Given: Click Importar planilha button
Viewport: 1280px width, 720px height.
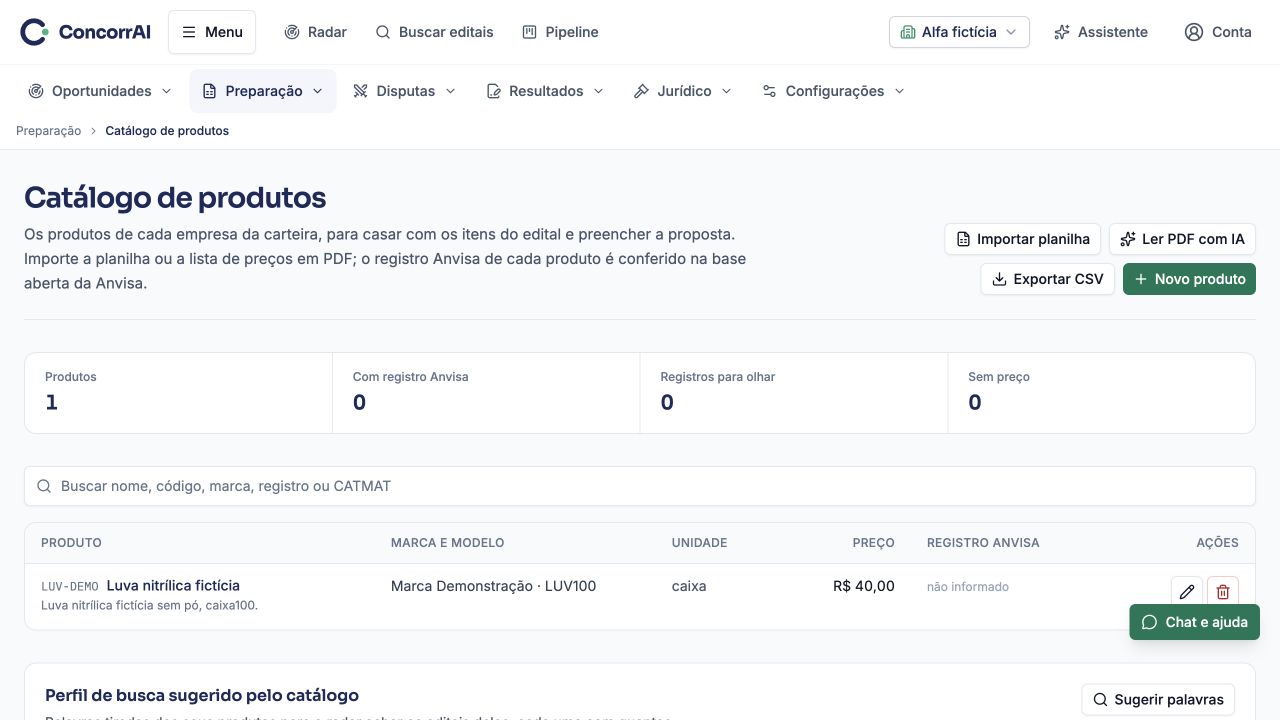Looking at the screenshot, I should pyautogui.click(x=1023, y=239).
